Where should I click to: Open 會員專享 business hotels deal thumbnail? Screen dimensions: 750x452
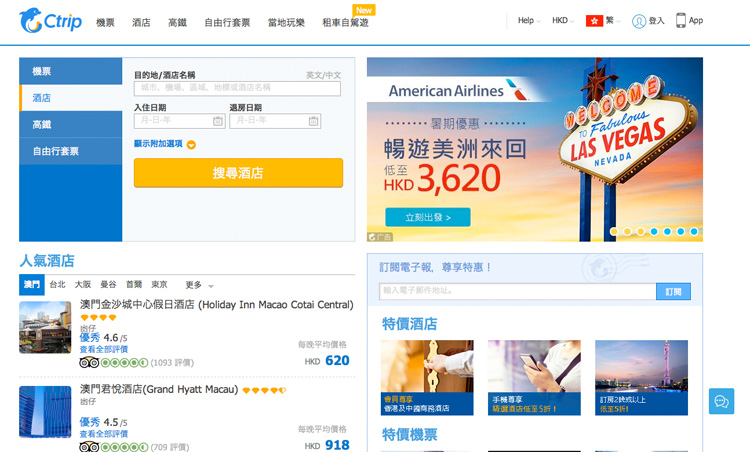coord(427,377)
